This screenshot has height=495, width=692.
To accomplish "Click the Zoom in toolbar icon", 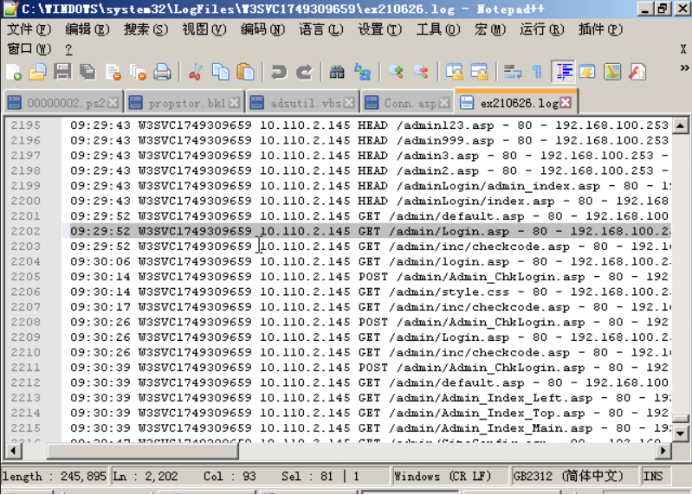I will (396, 72).
